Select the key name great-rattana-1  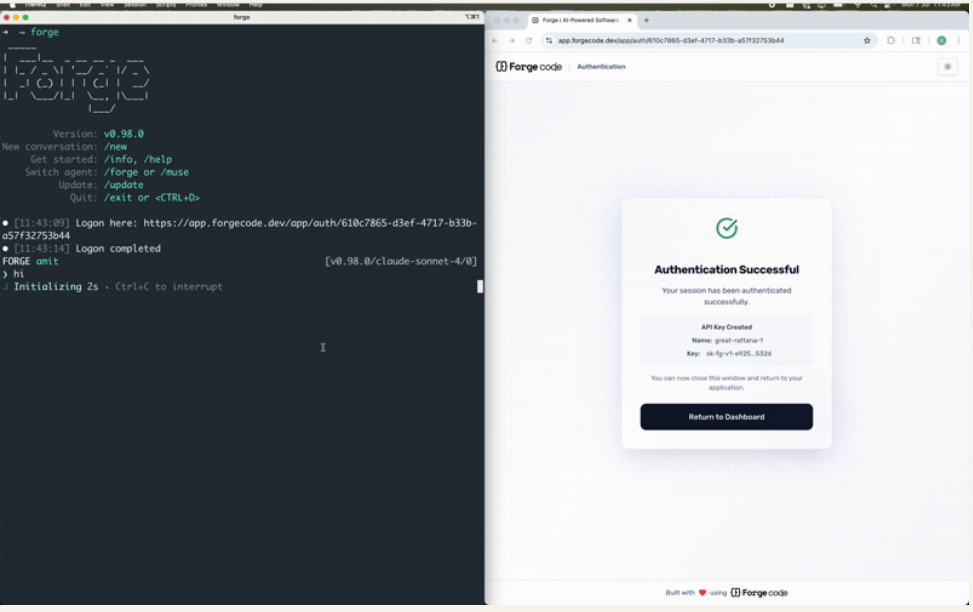click(x=739, y=340)
